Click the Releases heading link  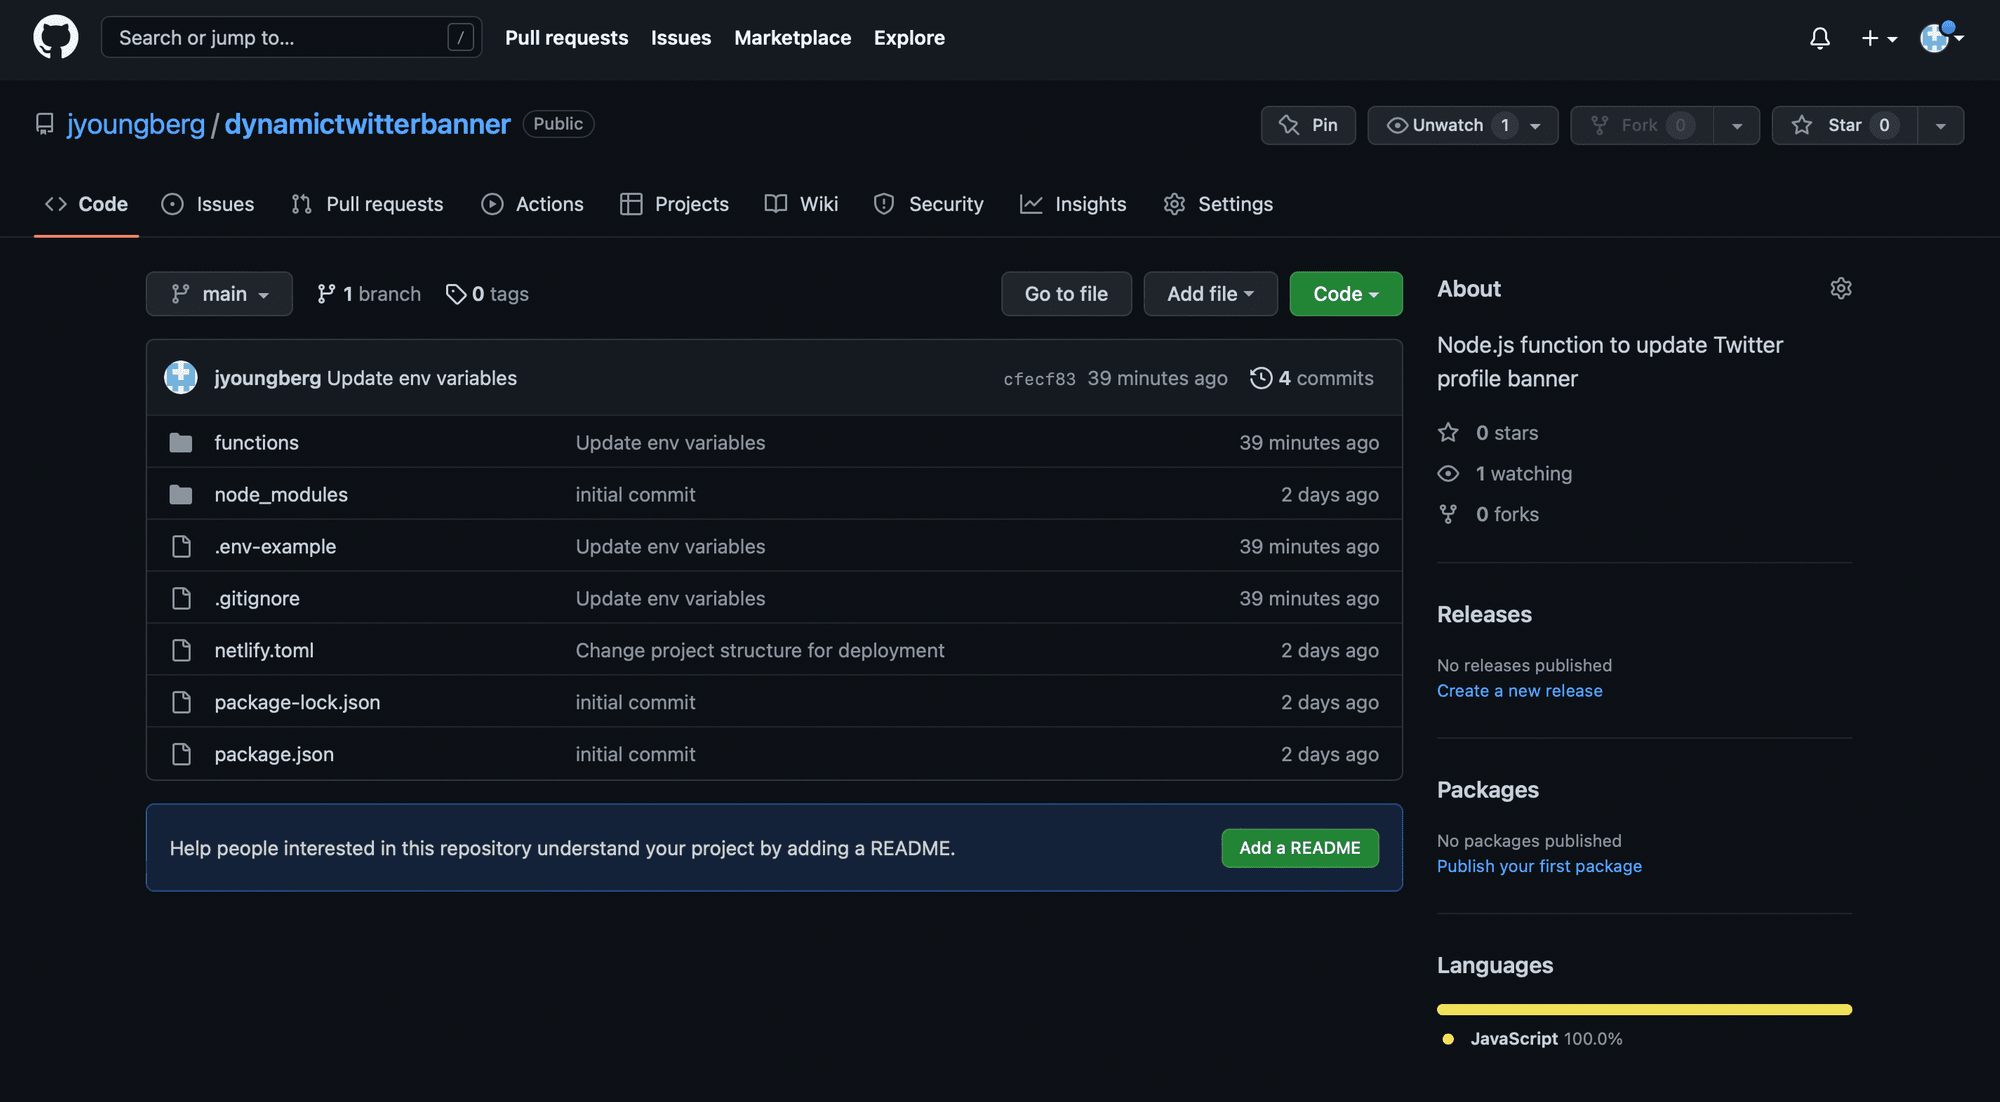[1484, 614]
